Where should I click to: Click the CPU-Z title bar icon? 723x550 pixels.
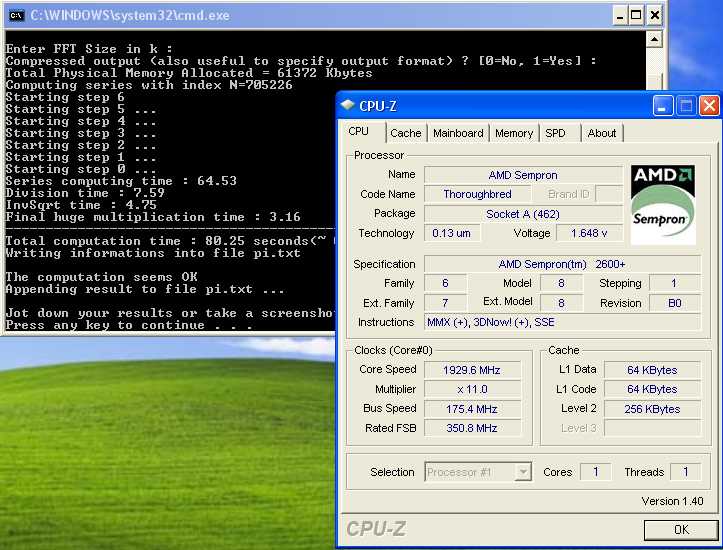pos(347,105)
